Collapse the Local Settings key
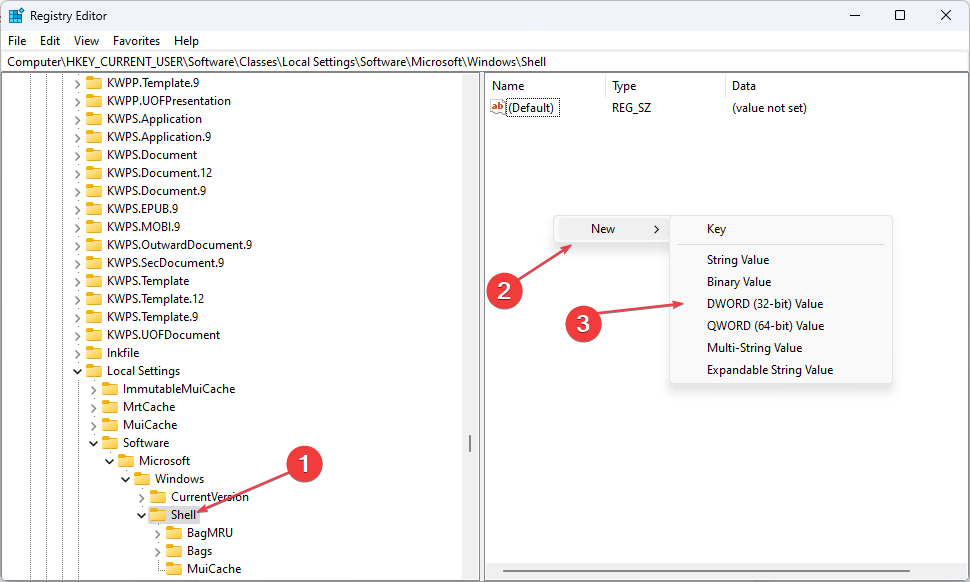The image size is (970, 582). pos(77,371)
